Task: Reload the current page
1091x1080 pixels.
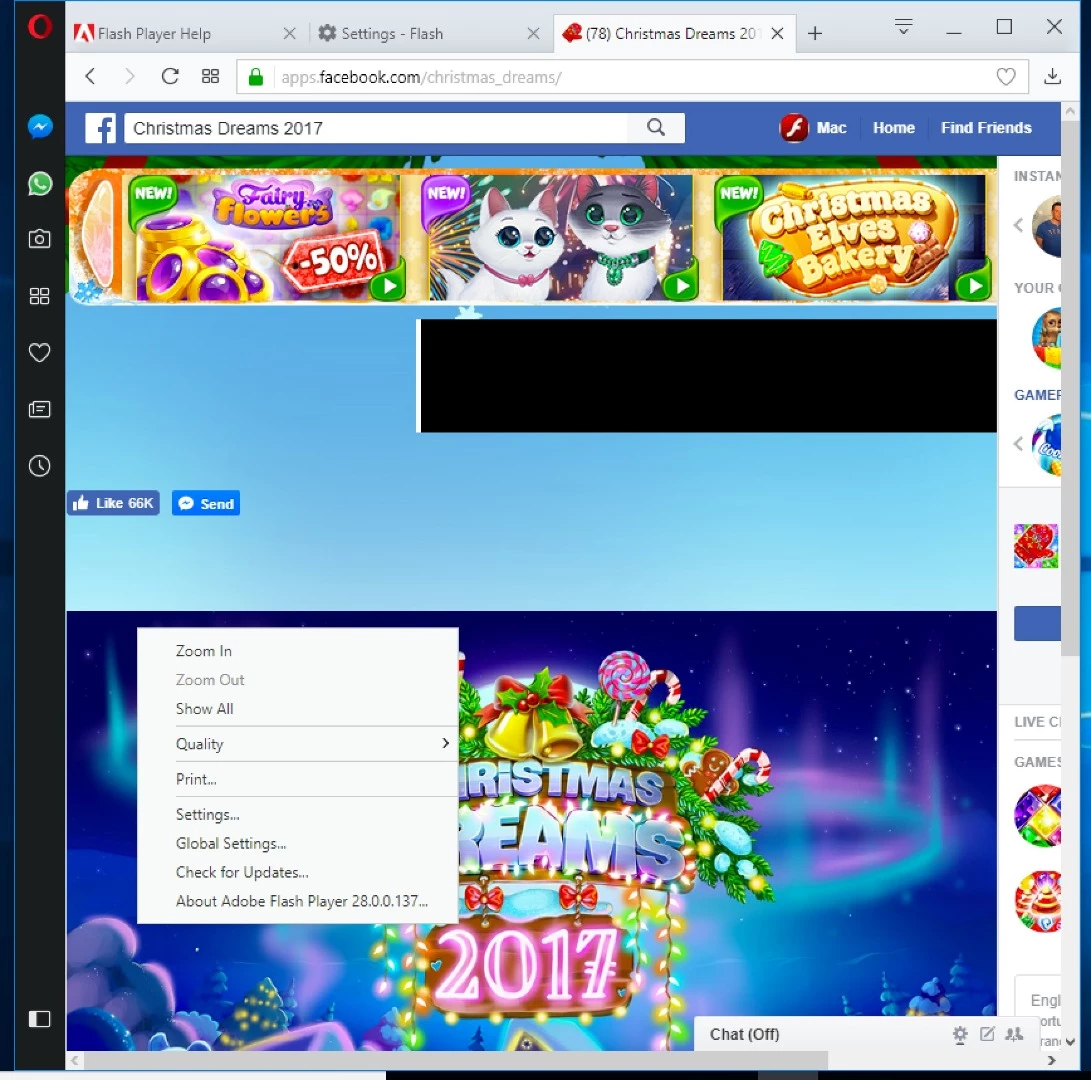Action: pyautogui.click(x=170, y=76)
